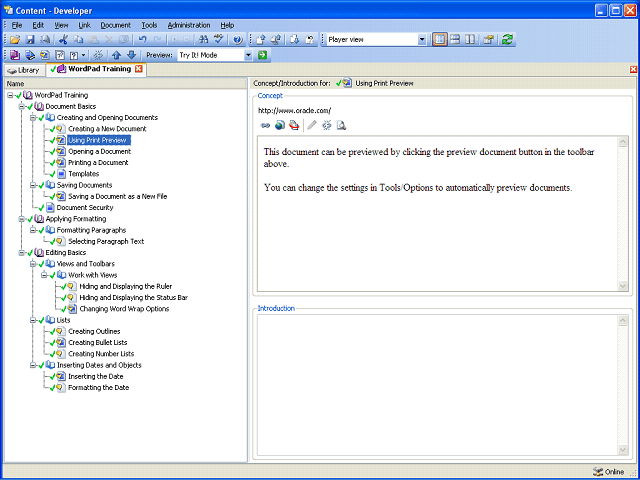Open the Link menu
This screenshot has width=640, height=480.
pyautogui.click(x=84, y=25)
